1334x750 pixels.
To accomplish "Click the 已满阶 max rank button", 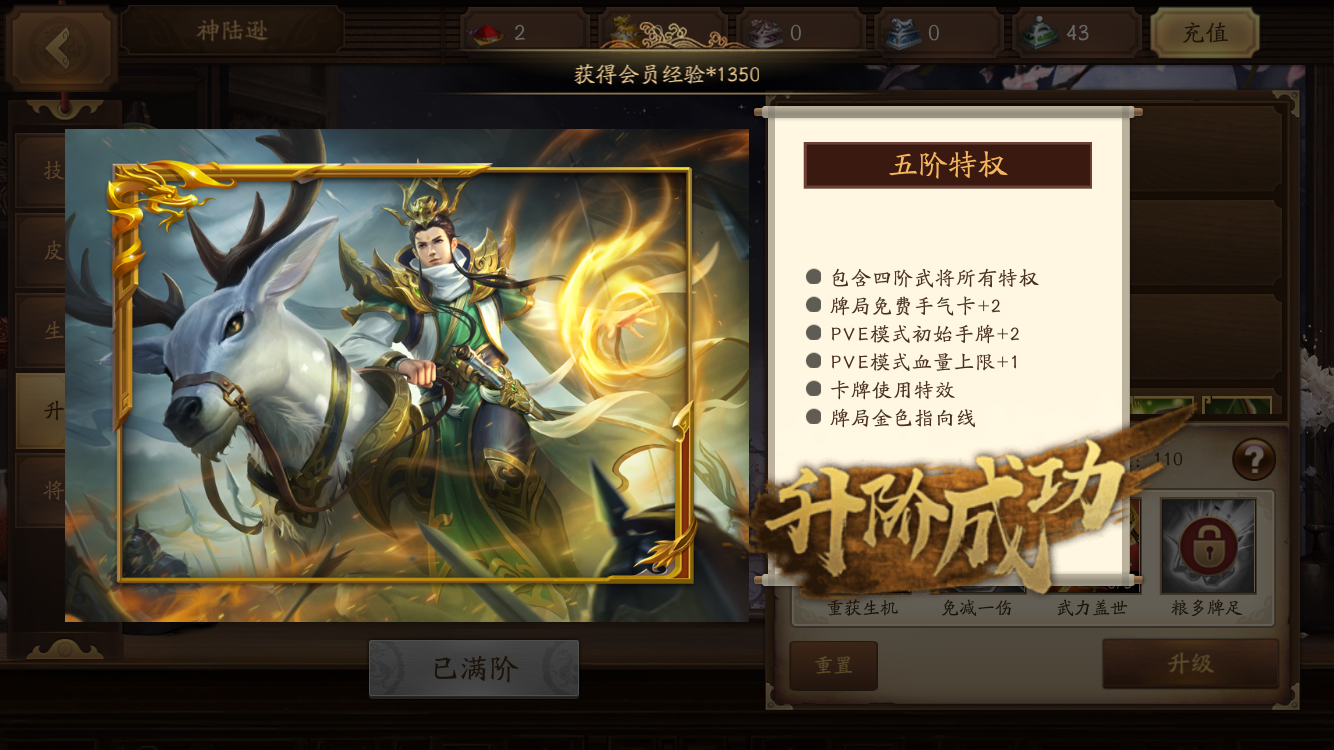I will point(474,668).
